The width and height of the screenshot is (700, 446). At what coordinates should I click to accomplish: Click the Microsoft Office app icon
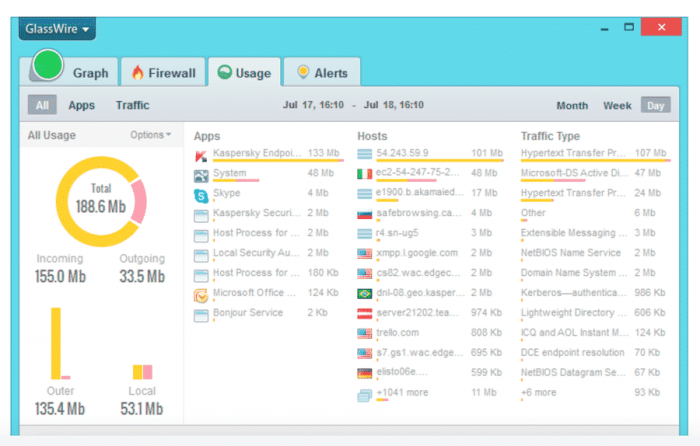pyautogui.click(x=201, y=296)
